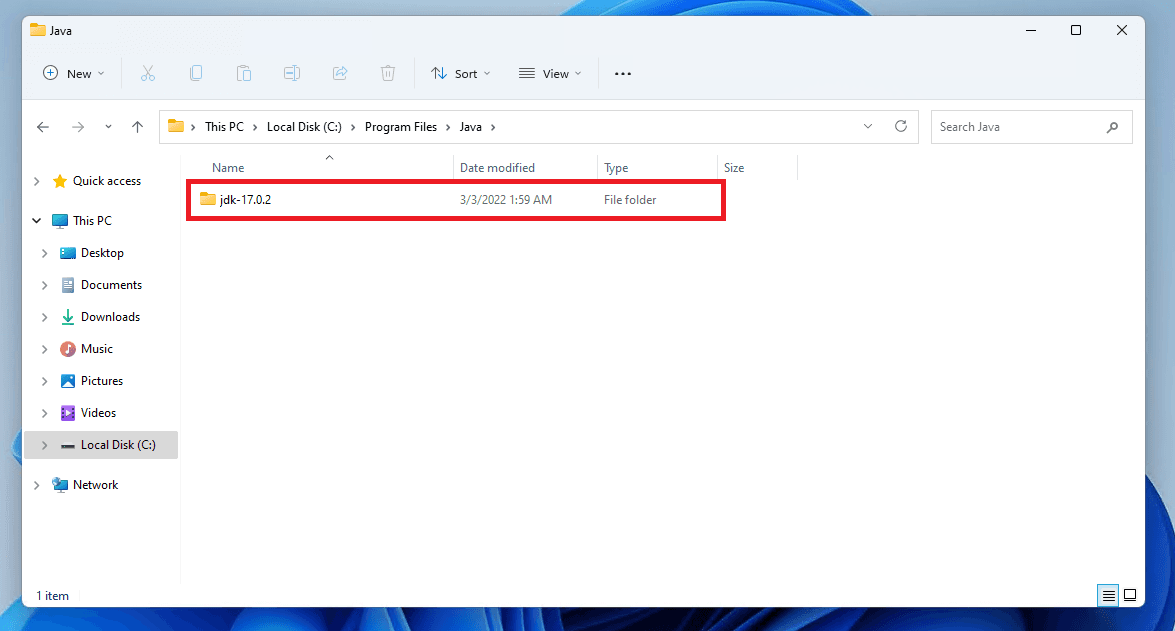The height and width of the screenshot is (631, 1175).
Task: Click the Java breadcrumb segment
Action: [471, 127]
